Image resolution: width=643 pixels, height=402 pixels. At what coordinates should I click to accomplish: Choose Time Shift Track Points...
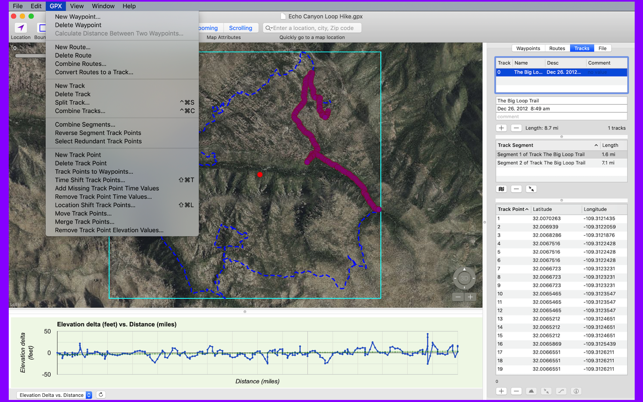coord(122,180)
